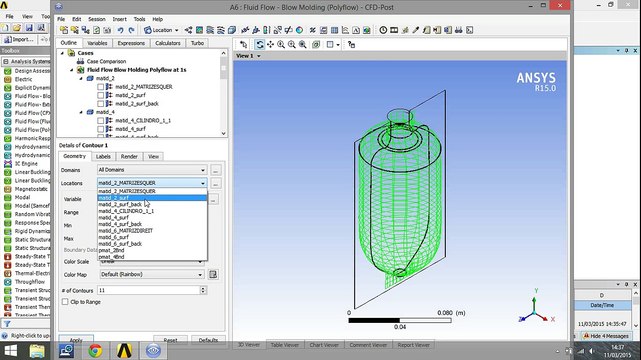The height and width of the screenshot is (360, 641).
Task: Select the Pan view tool
Action: coord(270,45)
